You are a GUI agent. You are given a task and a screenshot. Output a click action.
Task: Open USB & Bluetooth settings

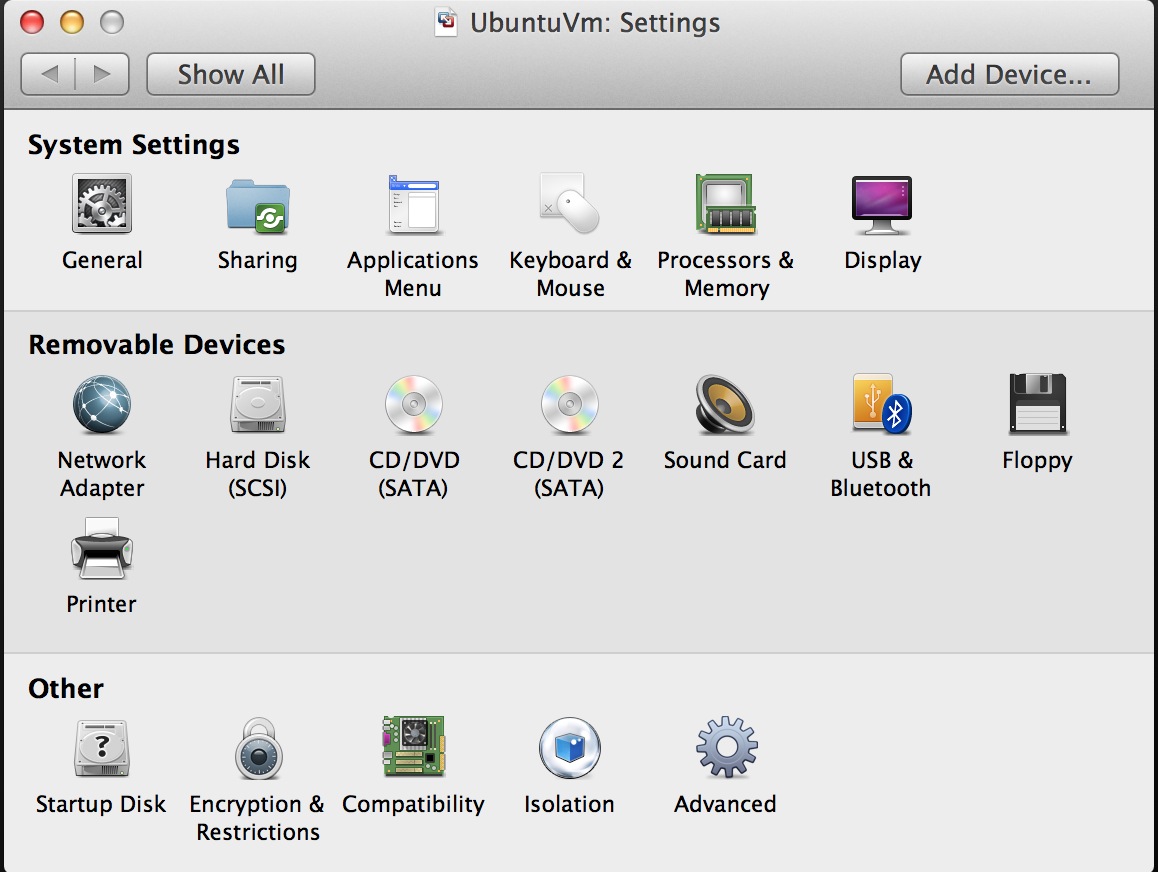click(881, 405)
